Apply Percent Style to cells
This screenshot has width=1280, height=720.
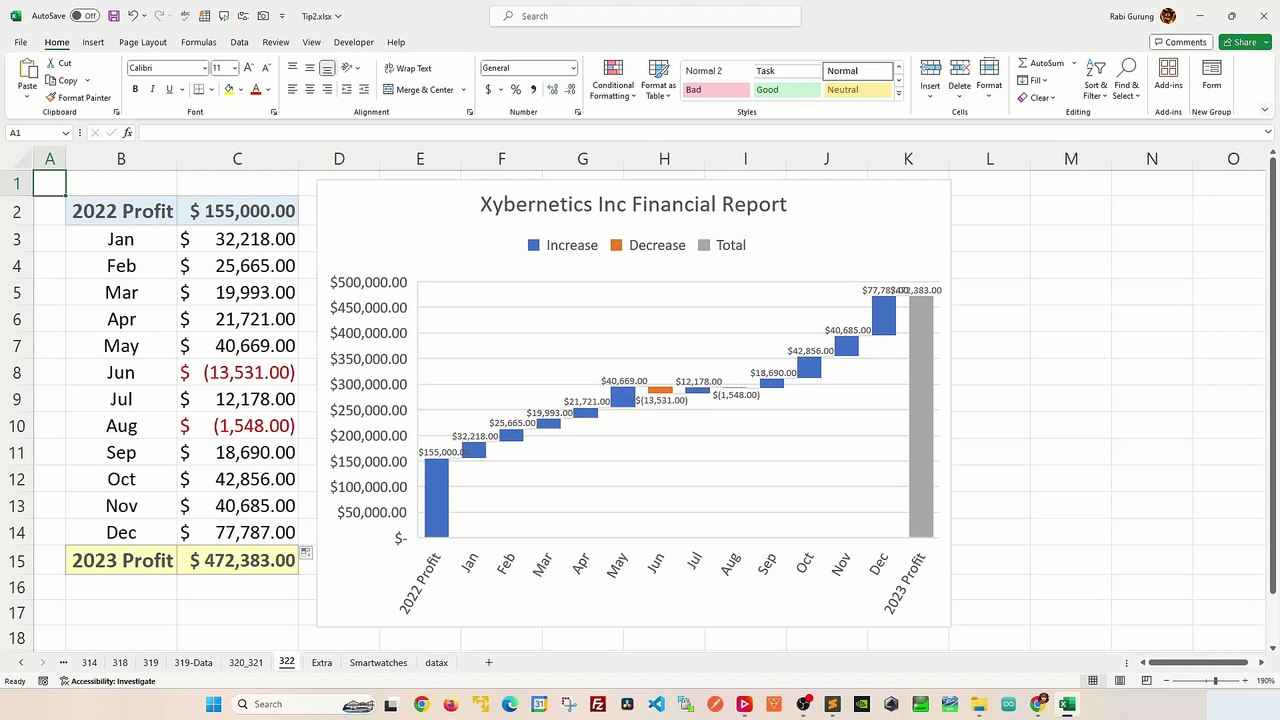click(x=515, y=89)
